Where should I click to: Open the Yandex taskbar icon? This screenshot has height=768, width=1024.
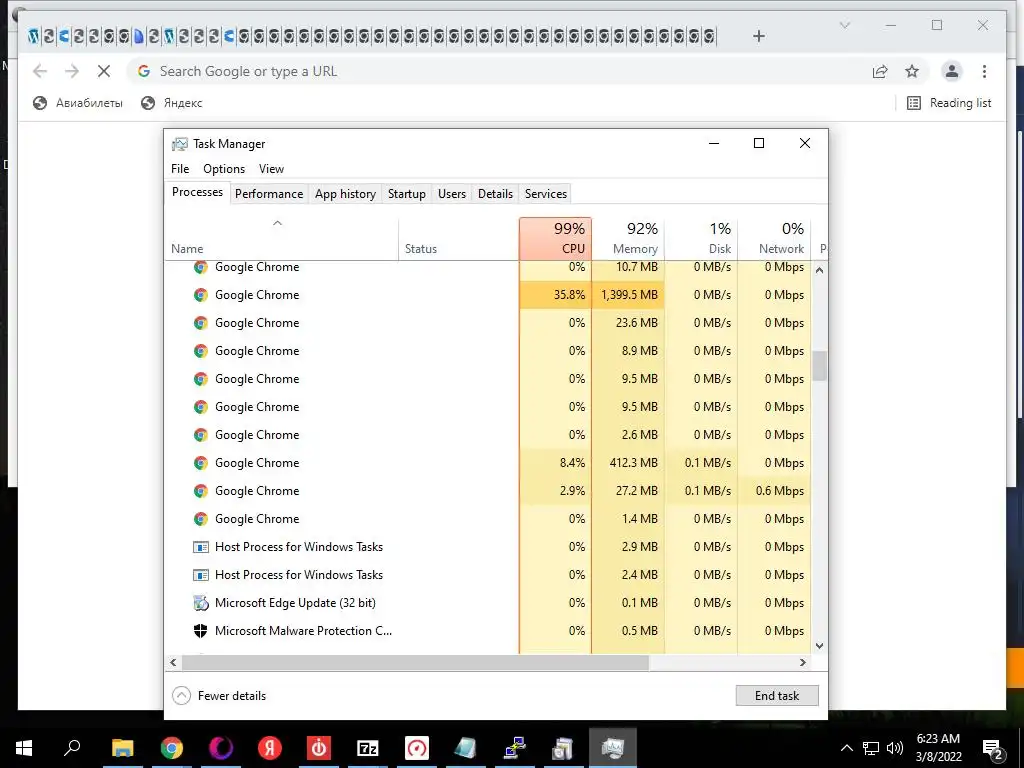(x=269, y=748)
